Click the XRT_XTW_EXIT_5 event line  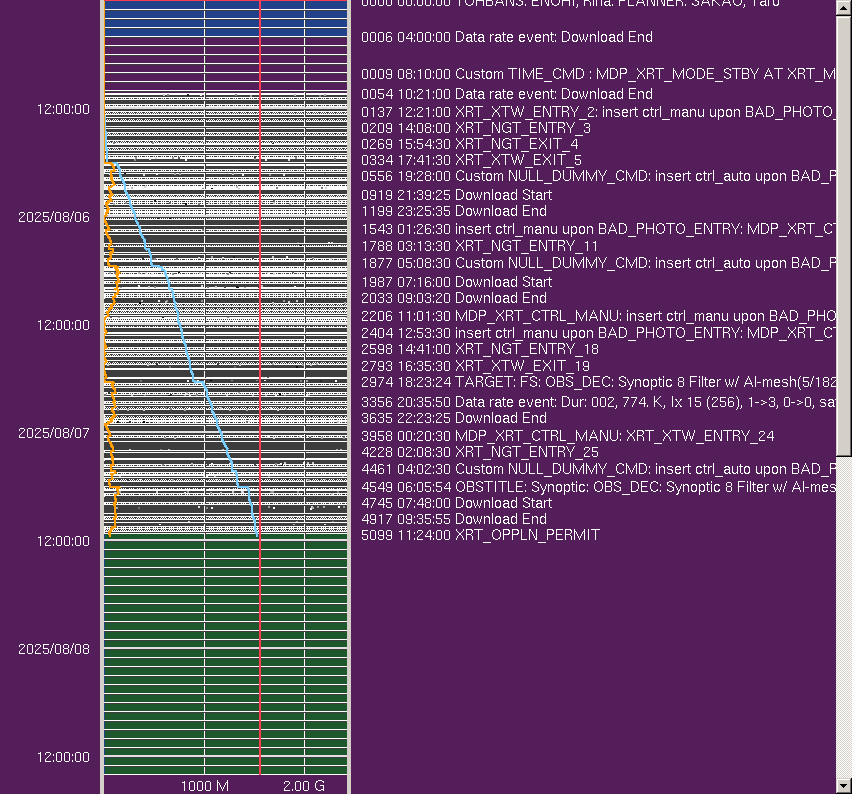[471, 160]
